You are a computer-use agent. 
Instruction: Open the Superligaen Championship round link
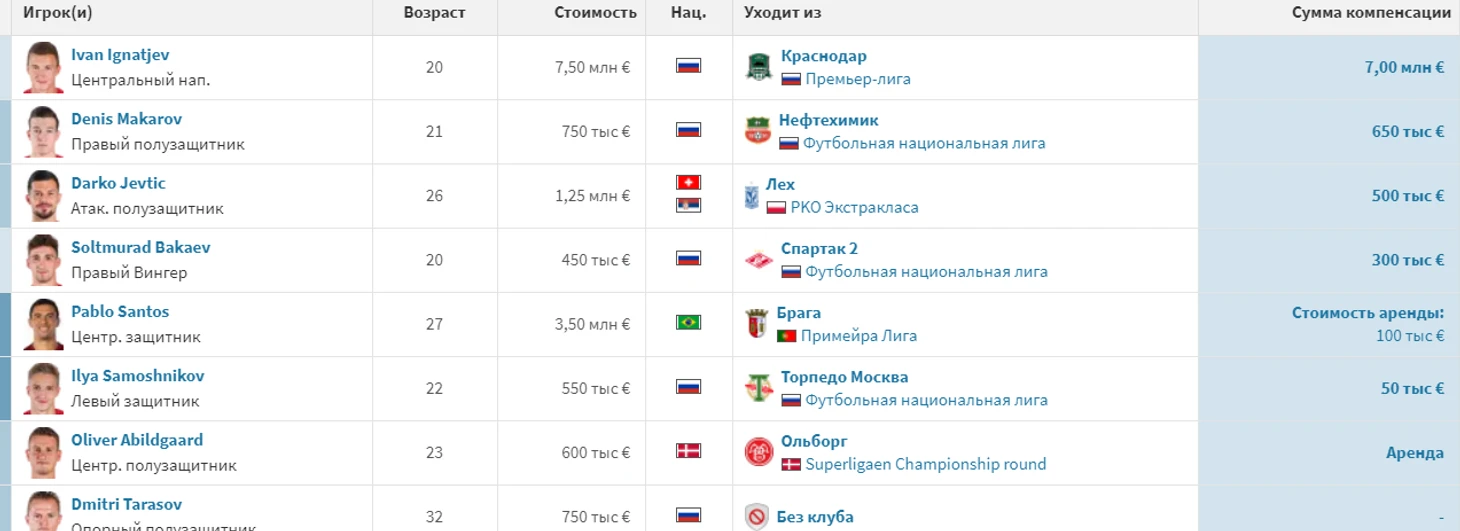click(925, 464)
